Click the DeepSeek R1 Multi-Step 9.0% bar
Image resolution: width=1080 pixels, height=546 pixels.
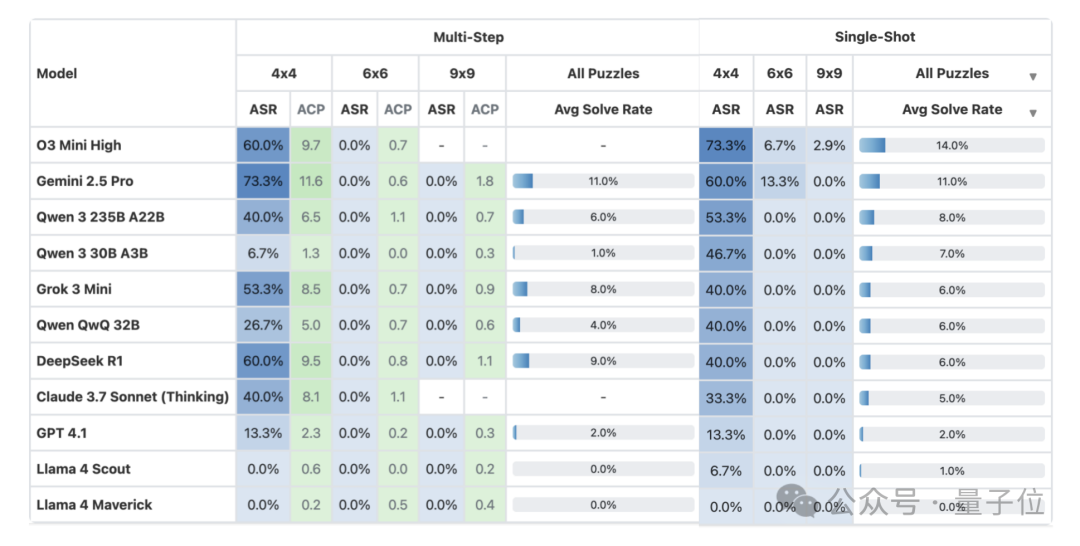603,361
